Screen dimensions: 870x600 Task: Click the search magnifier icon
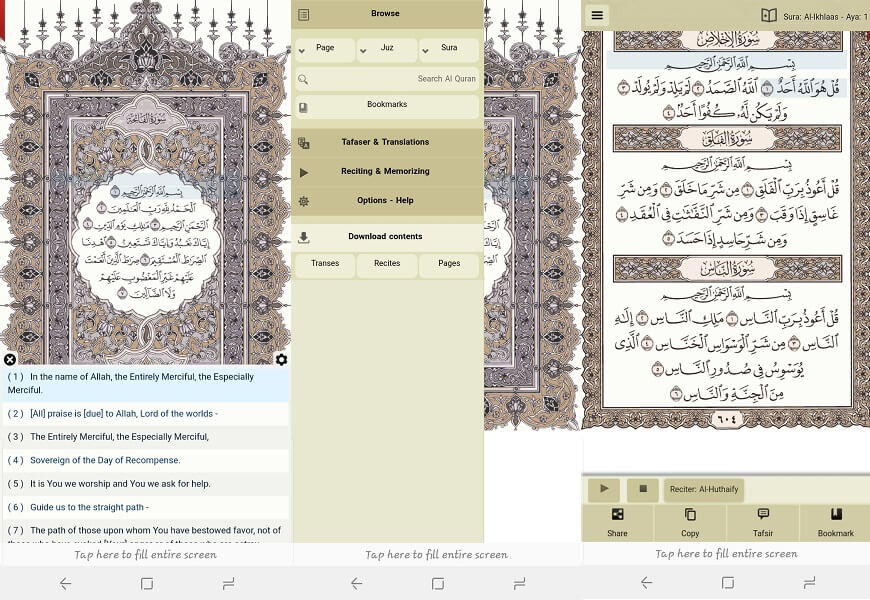pos(303,79)
